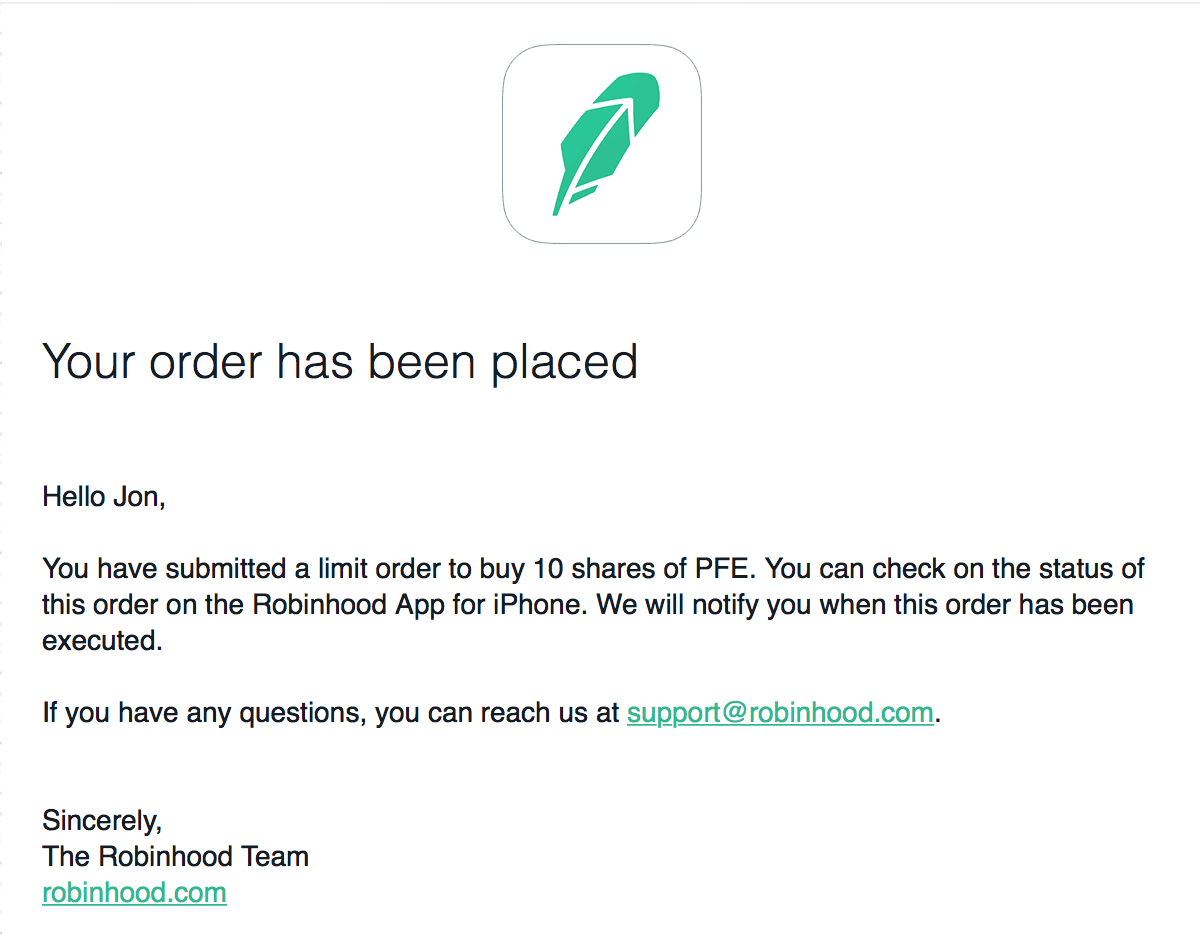Click 'The Robinhood Team' signature line
Viewport: 1200px width, 938px height.
tap(175, 856)
